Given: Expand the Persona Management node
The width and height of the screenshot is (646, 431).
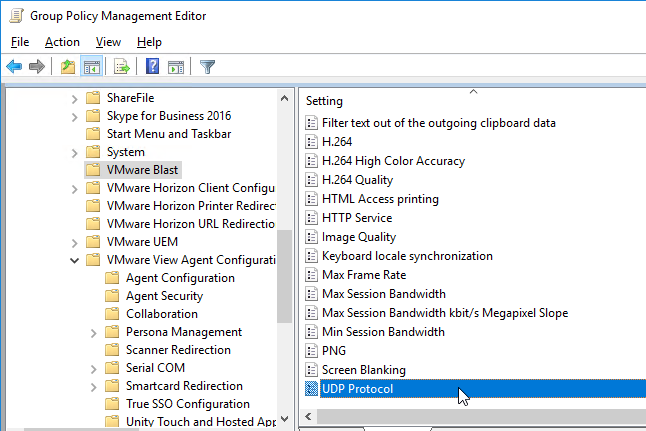Looking at the screenshot, I should click(94, 333).
